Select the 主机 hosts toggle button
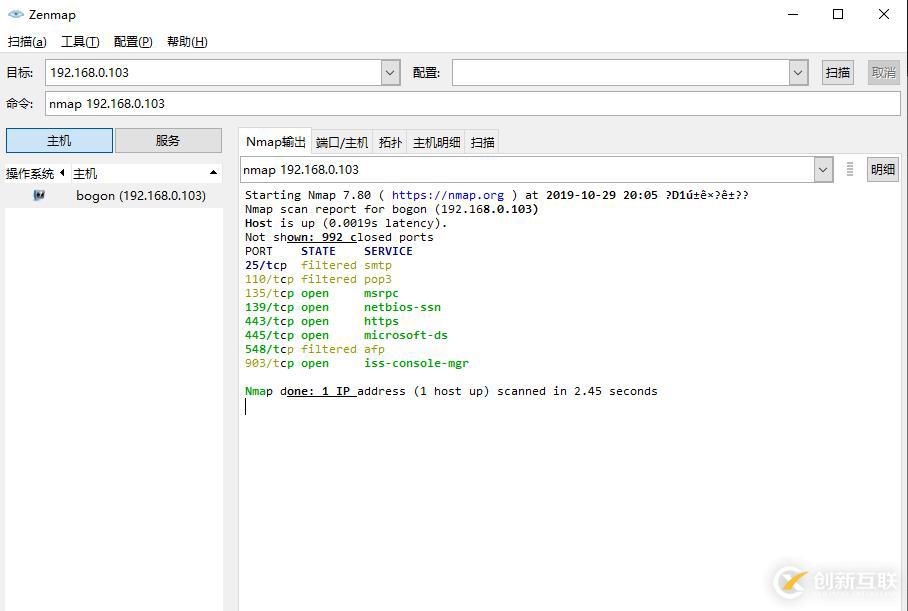The image size is (908, 611). tap(59, 141)
